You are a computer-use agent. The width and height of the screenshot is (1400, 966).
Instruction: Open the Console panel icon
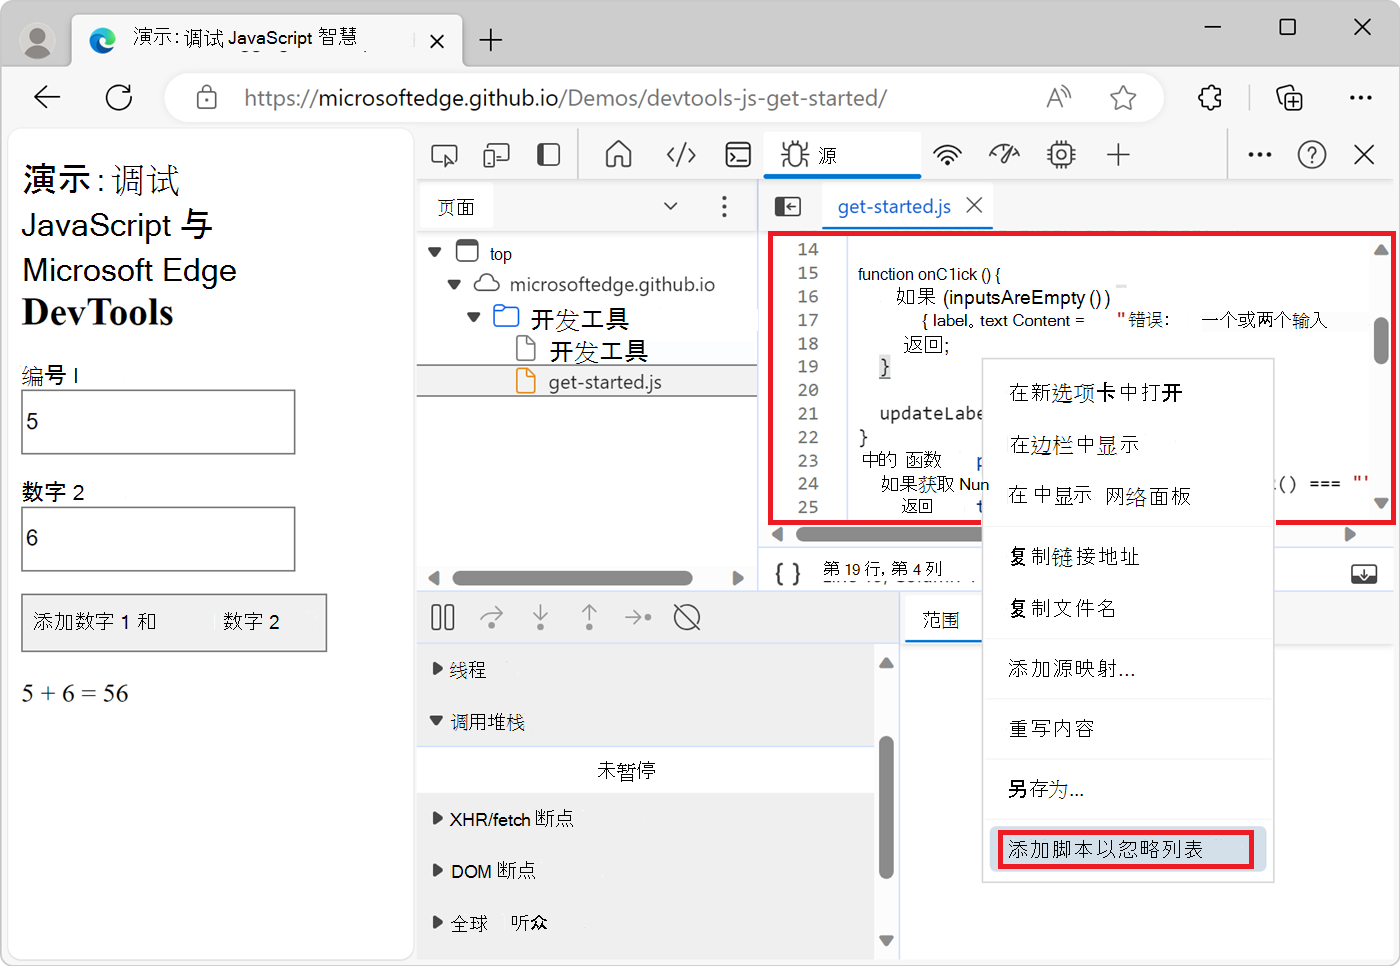point(738,155)
